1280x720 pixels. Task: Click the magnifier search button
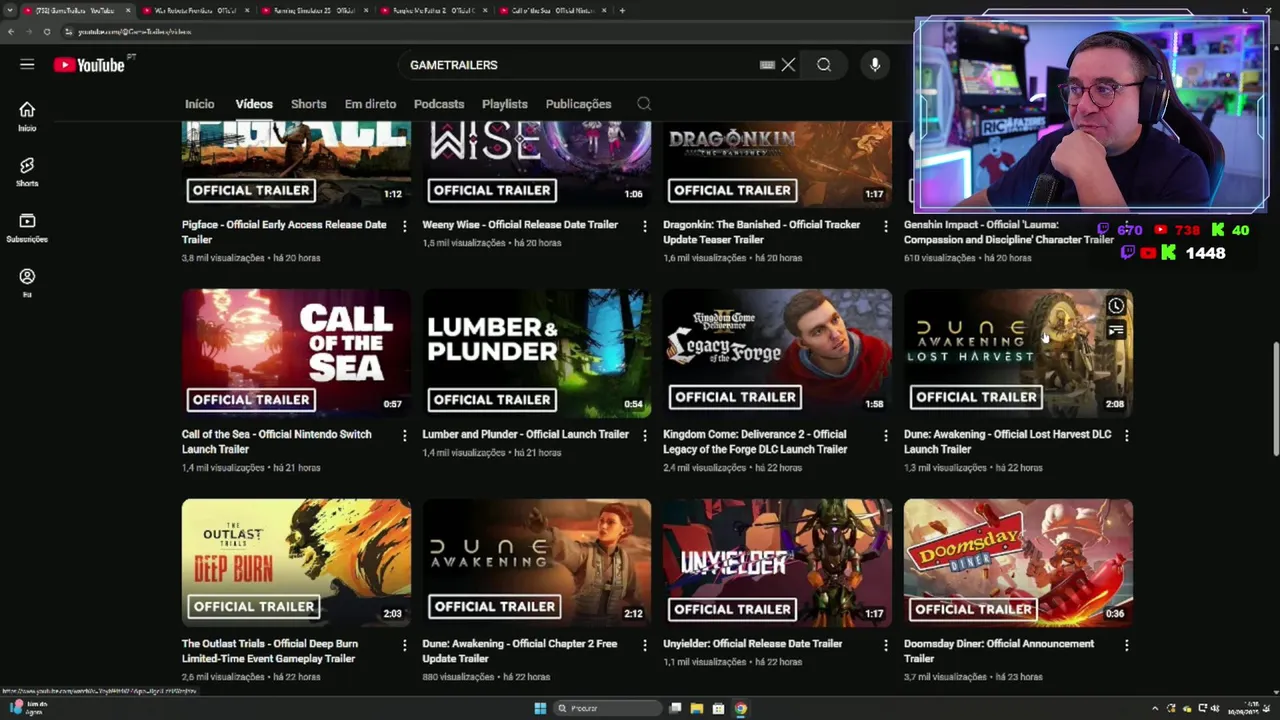[x=824, y=65]
